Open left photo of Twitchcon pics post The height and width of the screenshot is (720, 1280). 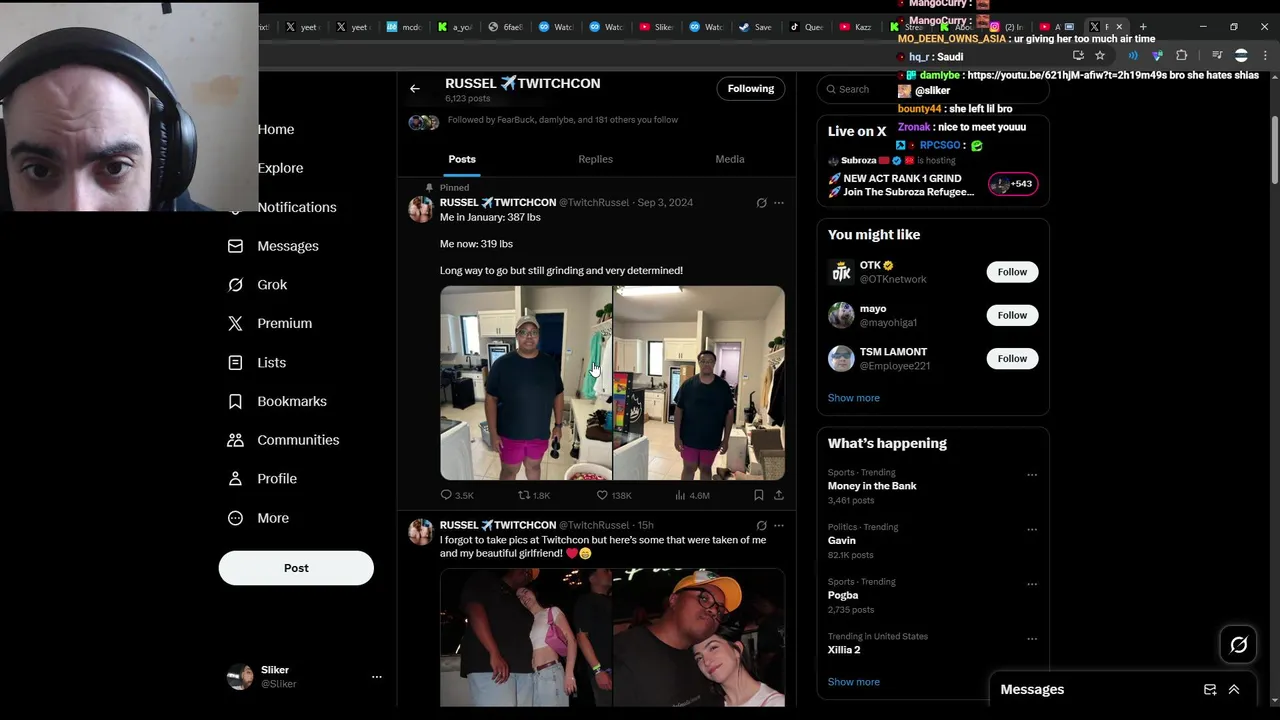pyautogui.click(x=526, y=638)
